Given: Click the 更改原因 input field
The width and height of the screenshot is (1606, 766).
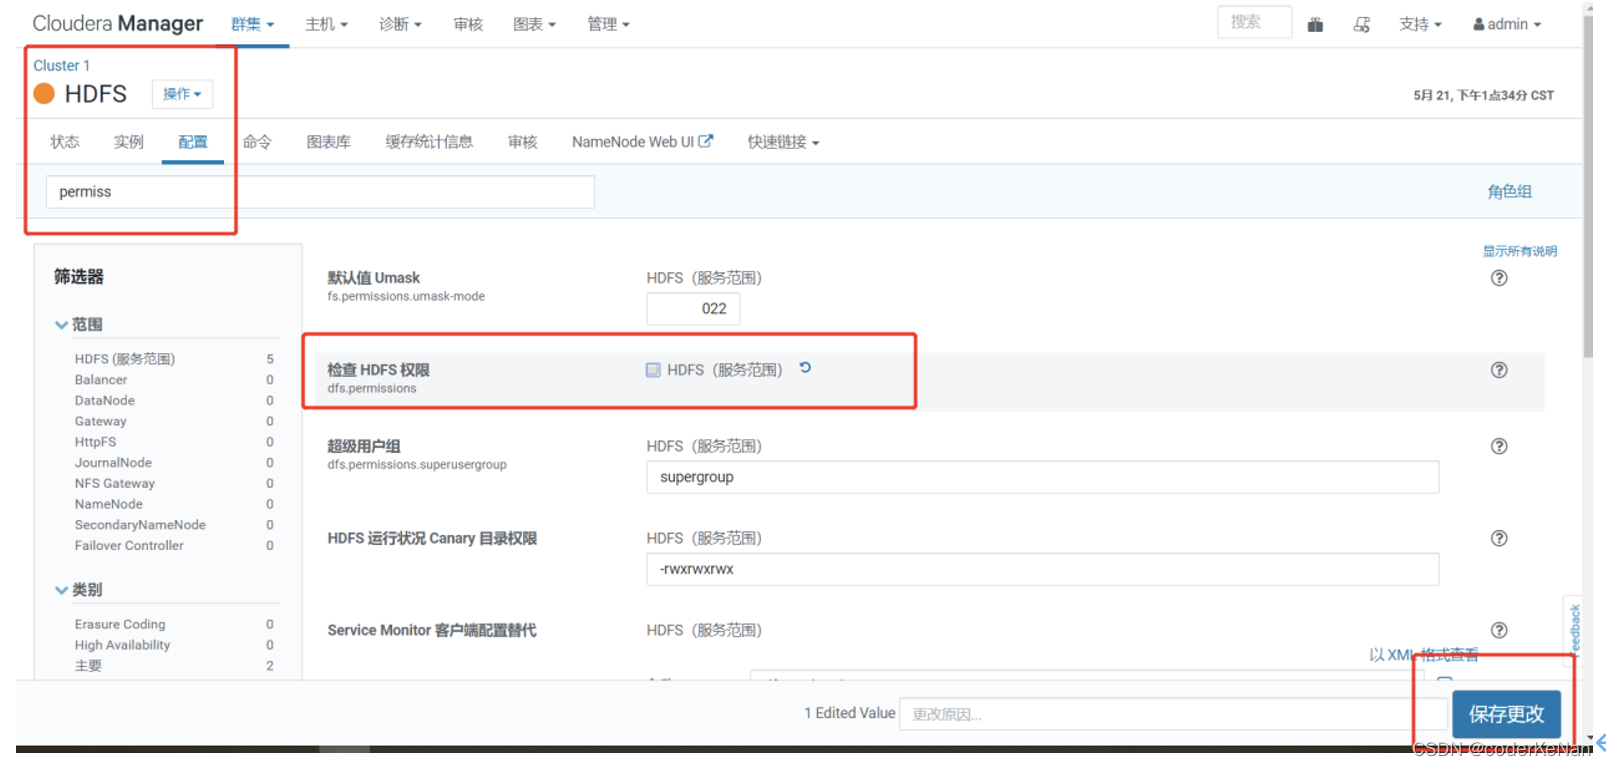Looking at the screenshot, I should pyautogui.click(x=1173, y=714).
